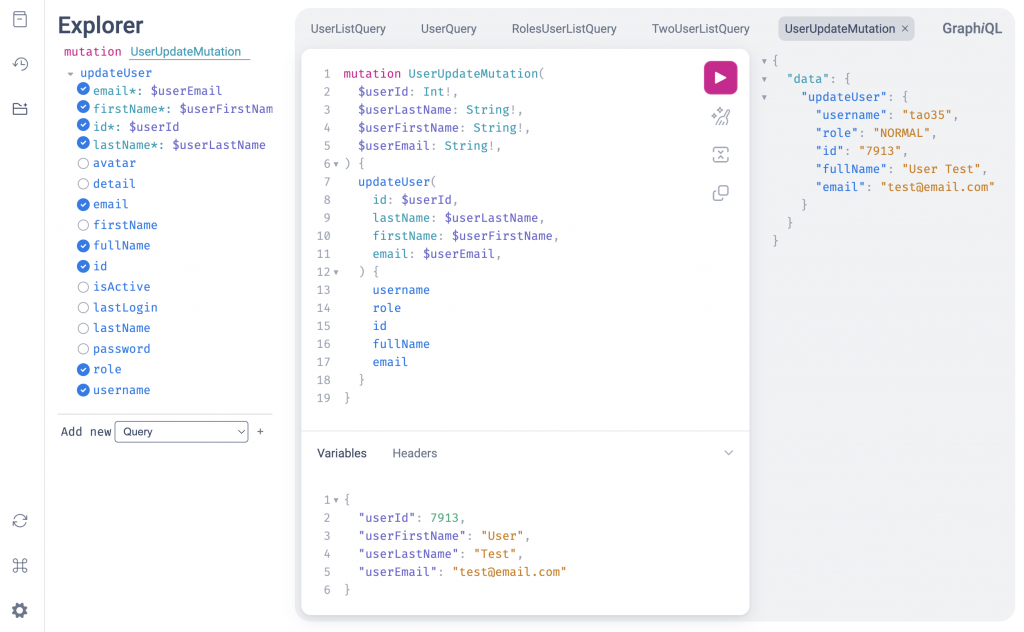This screenshot has height=632, width=1024.
Task: Click the Explorer panel heading
Action: coord(101,25)
